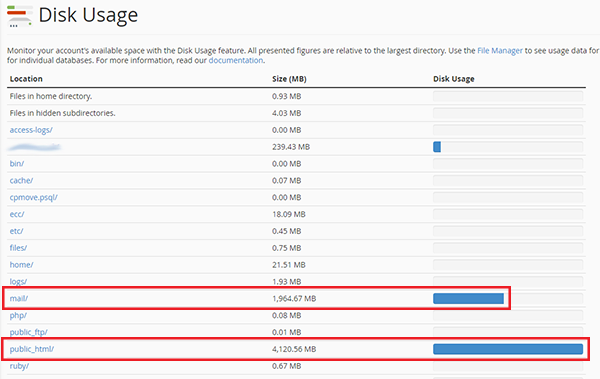Open the ecc/ directory link

pyautogui.click(x=17, y=214)
